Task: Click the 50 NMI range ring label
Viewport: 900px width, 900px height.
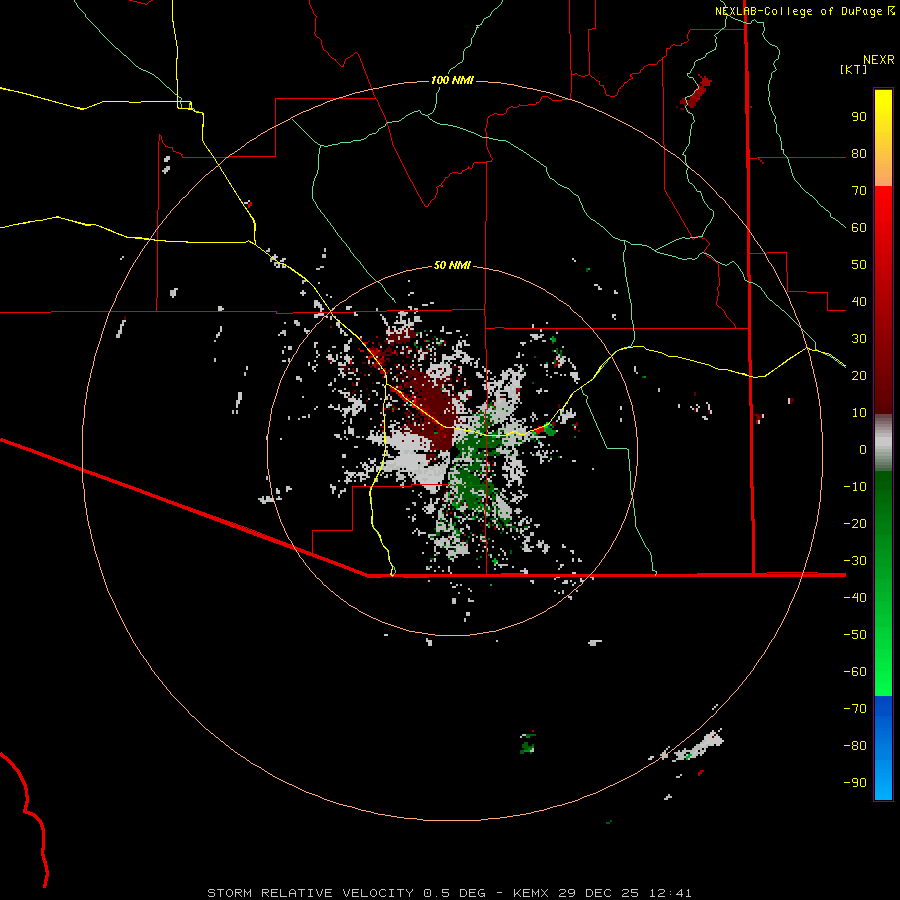Action: pyautogui.click(x=452, y=265)
